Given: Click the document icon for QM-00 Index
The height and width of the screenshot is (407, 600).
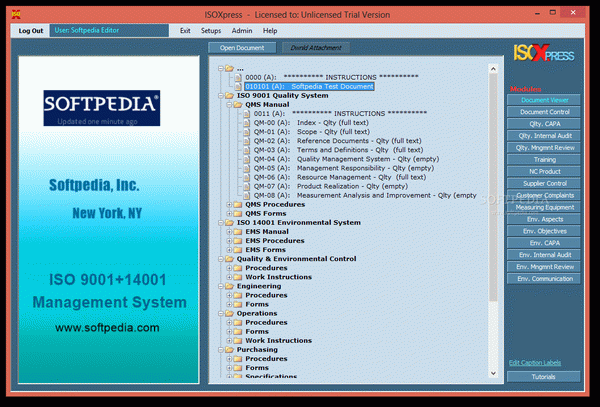Looking at the screenshot, I should point(247,123).
